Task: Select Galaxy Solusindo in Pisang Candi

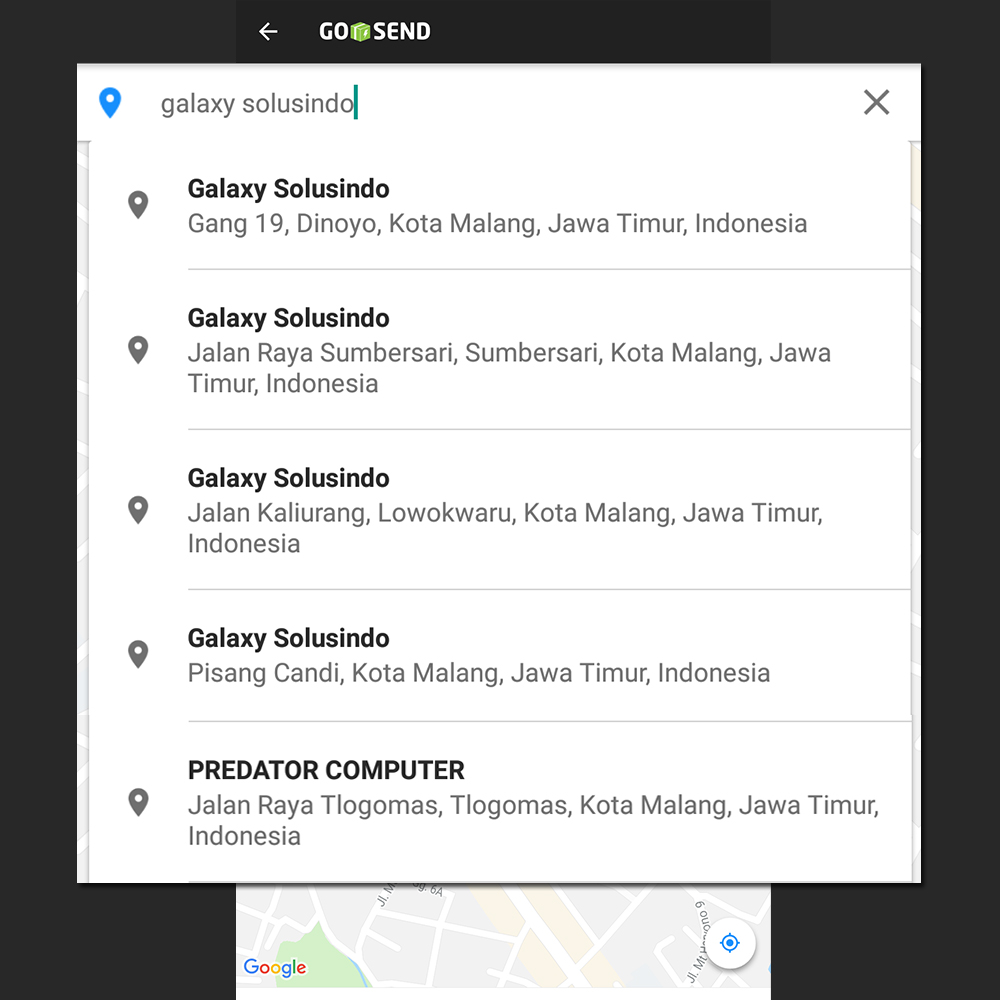Action: pyautogui.click(x=289, y=639)
